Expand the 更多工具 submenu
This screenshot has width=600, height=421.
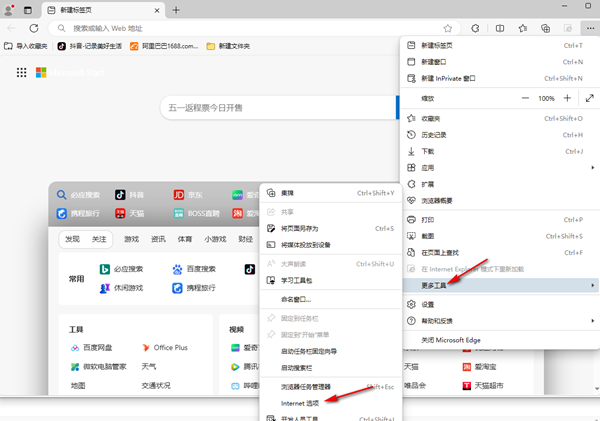500,286
